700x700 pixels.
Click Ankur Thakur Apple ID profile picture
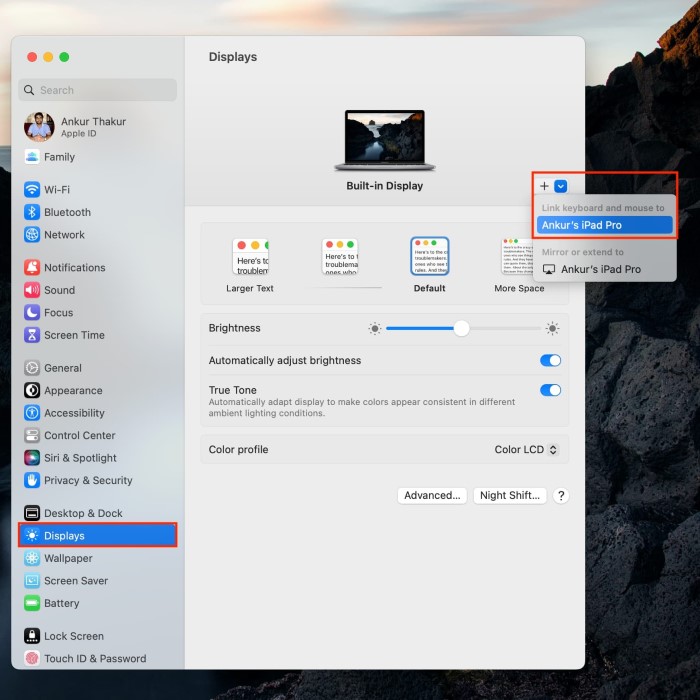click(x=39, y=127)
